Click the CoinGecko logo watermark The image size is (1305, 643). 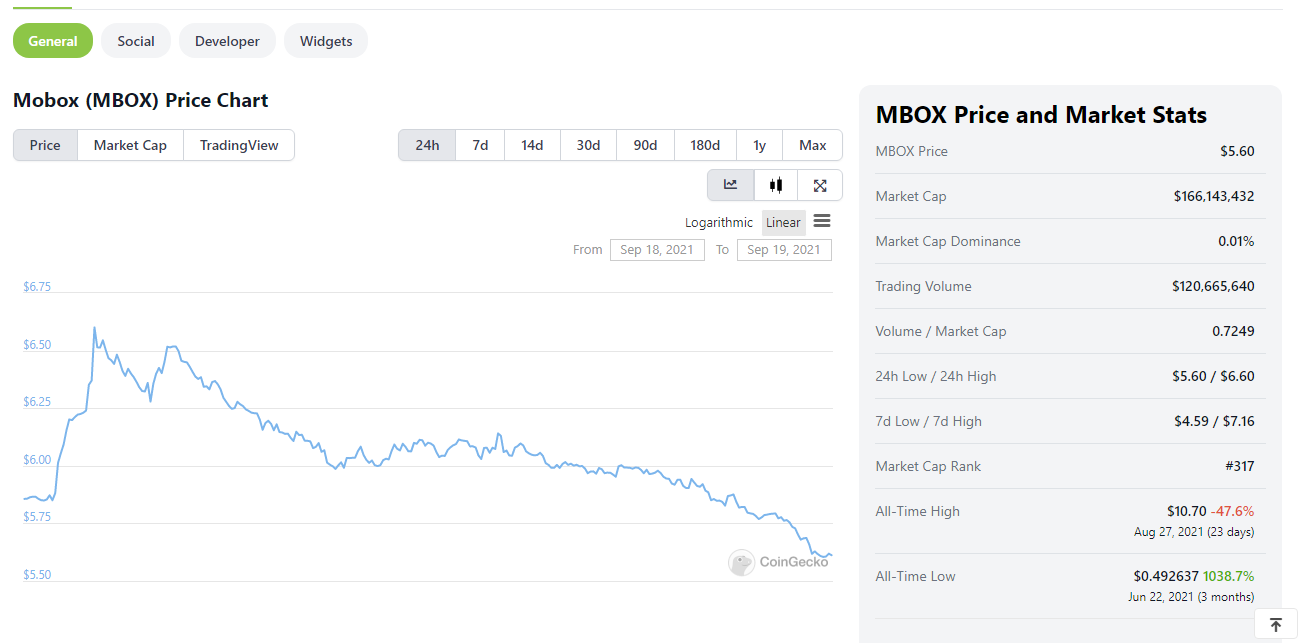pyautogui.click(x=778, y=562)
